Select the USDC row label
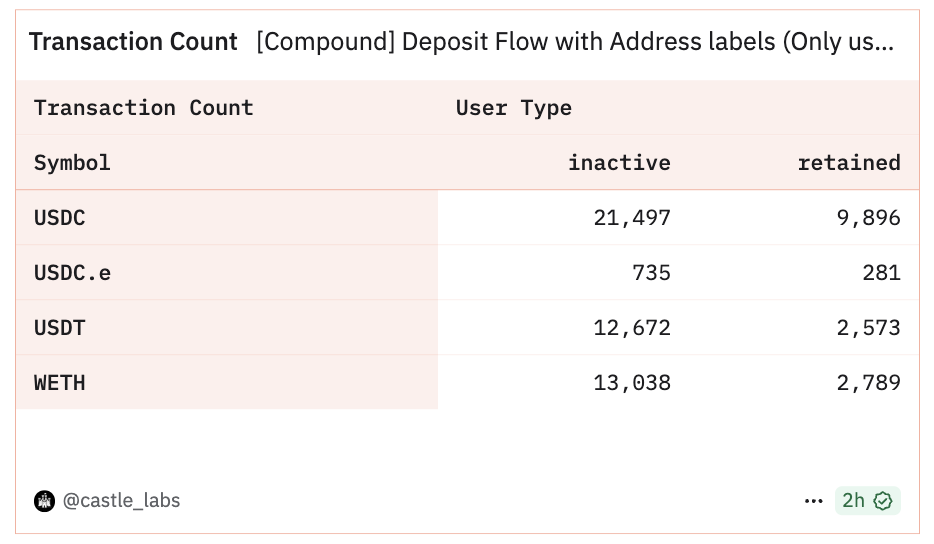The height and width of the screenshot is (544, 934). pos(60,217)
